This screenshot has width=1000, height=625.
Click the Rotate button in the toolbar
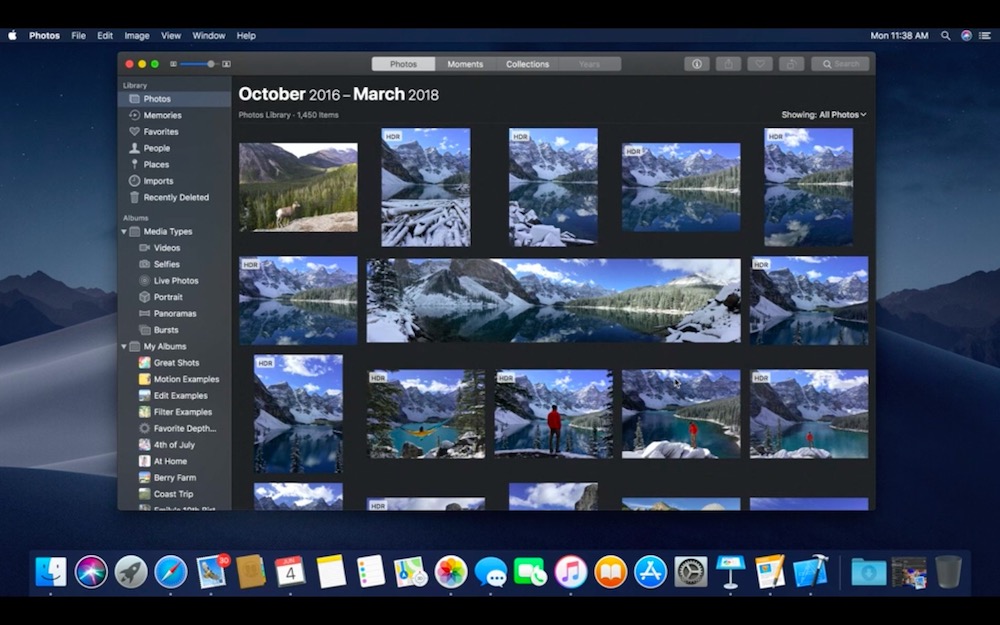point(791,64)
